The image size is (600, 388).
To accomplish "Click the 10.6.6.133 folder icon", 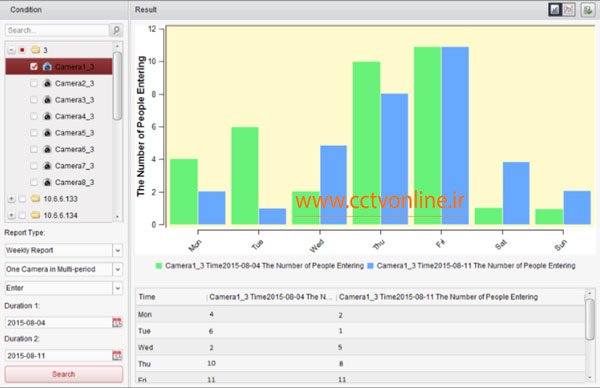I will (36, 198).
